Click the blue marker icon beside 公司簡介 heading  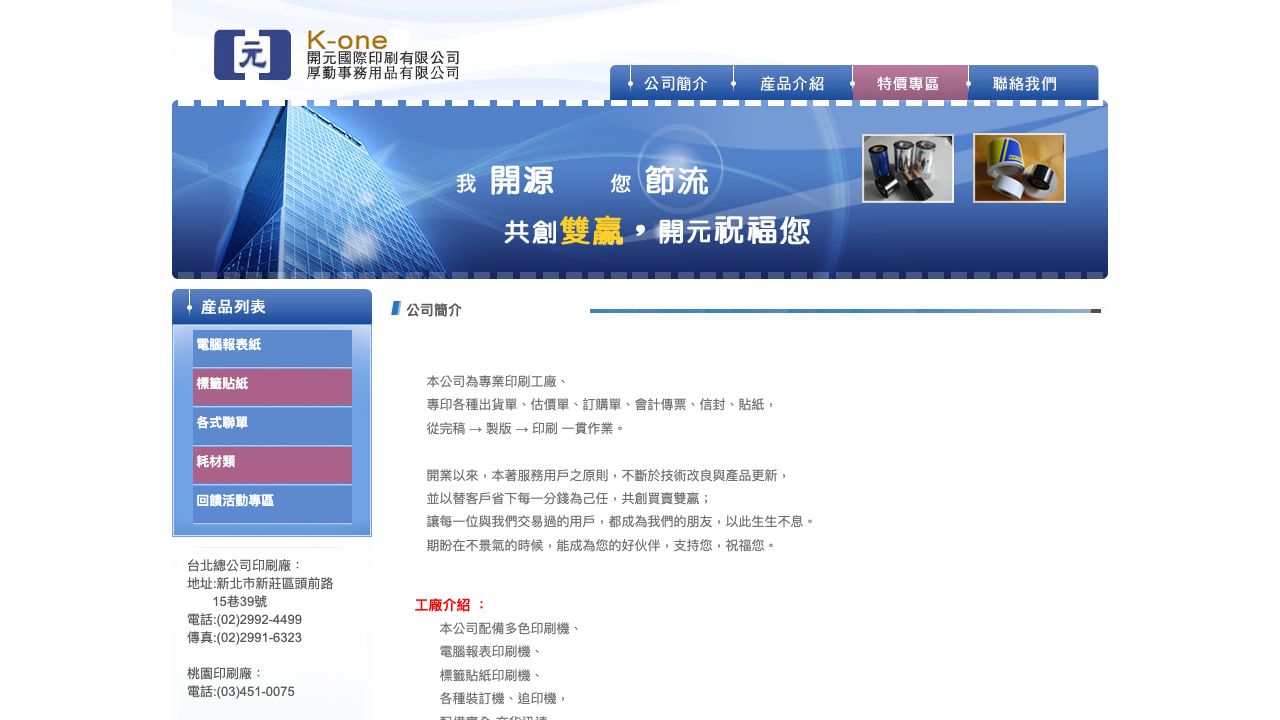pos(395,309)
